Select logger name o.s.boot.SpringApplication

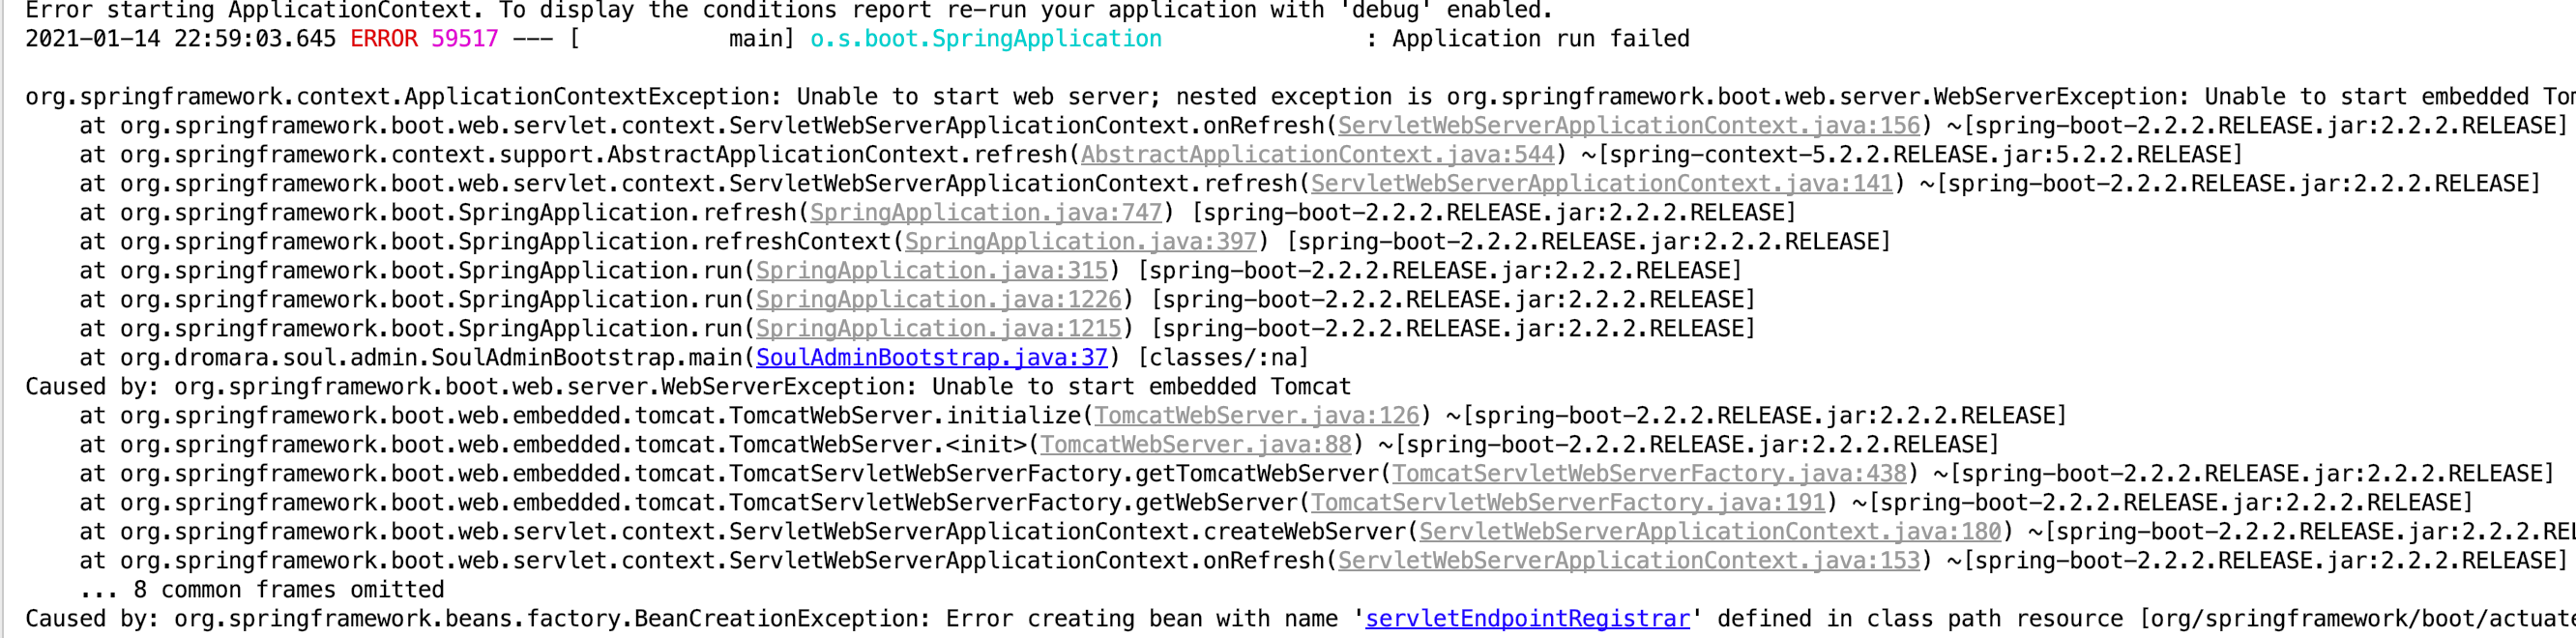[x=986, y=39]
